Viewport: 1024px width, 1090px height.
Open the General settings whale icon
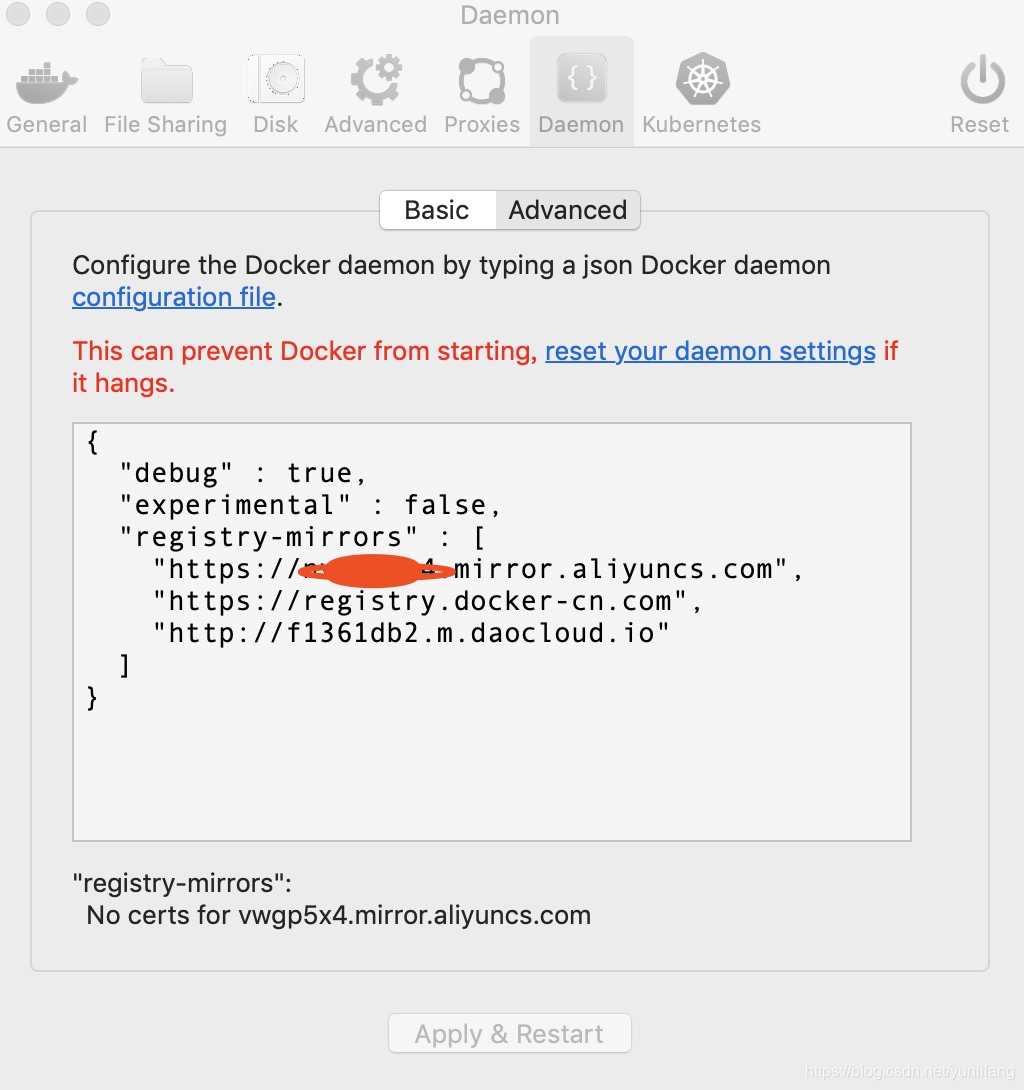47,82
